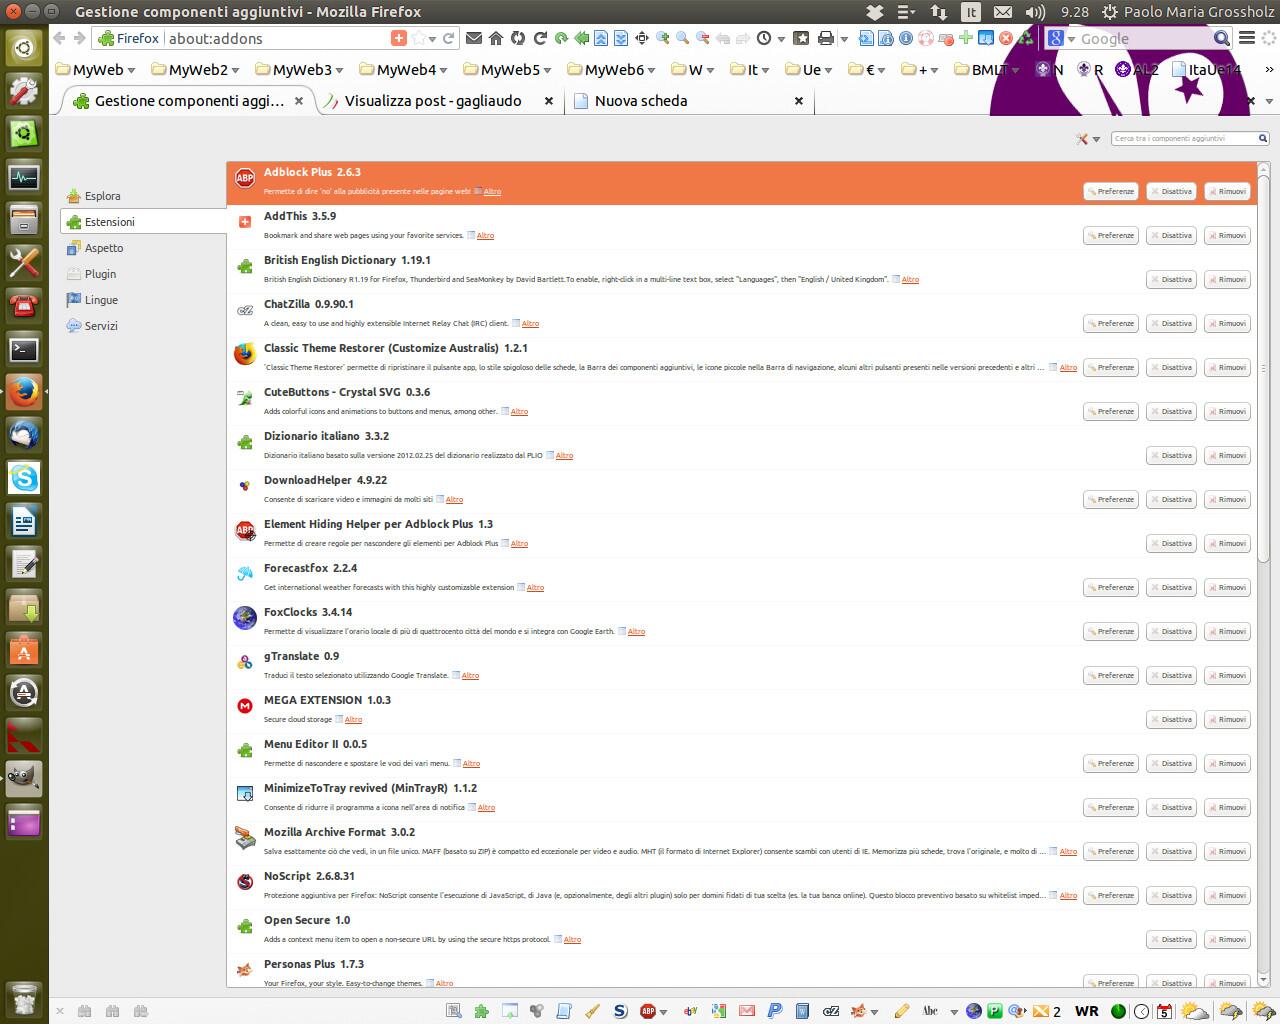Open the Adblock Plus dropdown arrow in the bottom bar
Screen dimensions: 1280x1024
663,1012
